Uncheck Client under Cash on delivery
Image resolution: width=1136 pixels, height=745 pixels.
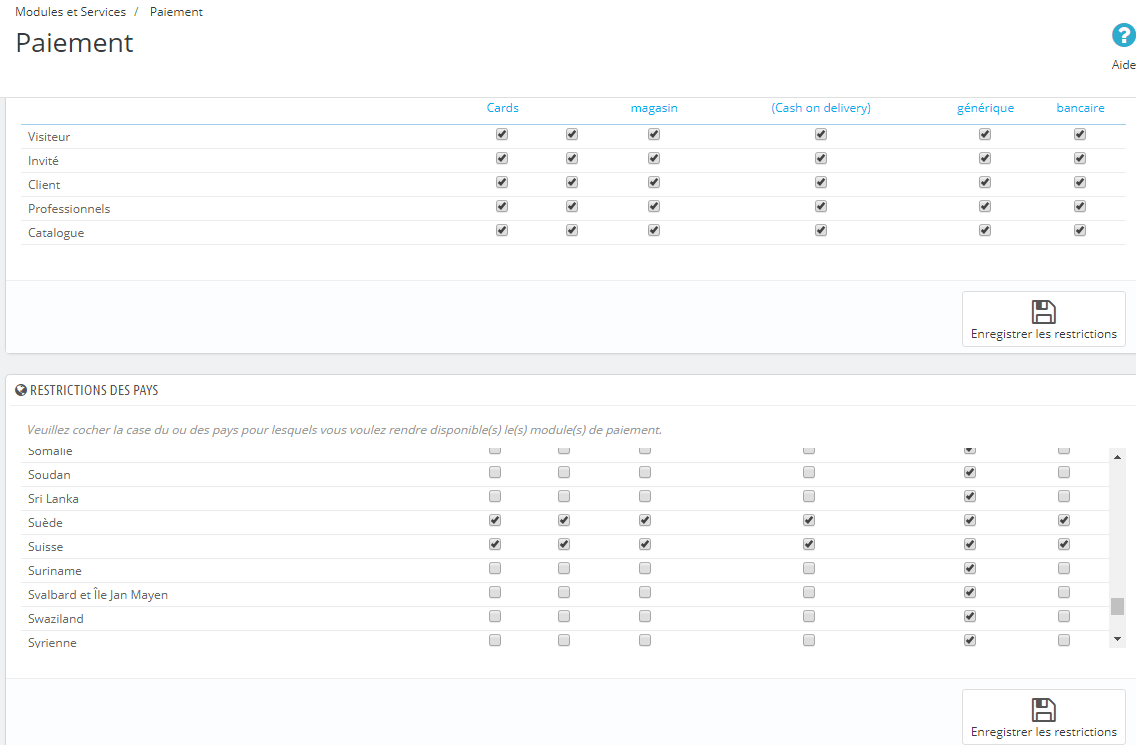coord(821,182)
